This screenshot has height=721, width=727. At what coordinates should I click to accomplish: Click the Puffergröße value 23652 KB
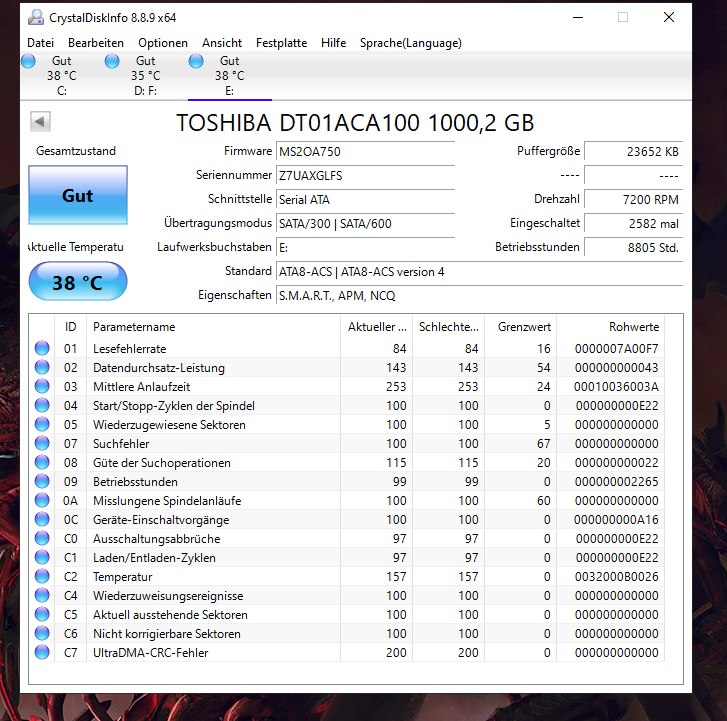tap(633, 152)
